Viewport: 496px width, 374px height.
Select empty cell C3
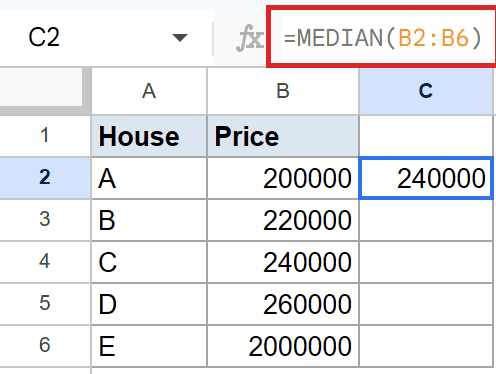coord(426,220)
